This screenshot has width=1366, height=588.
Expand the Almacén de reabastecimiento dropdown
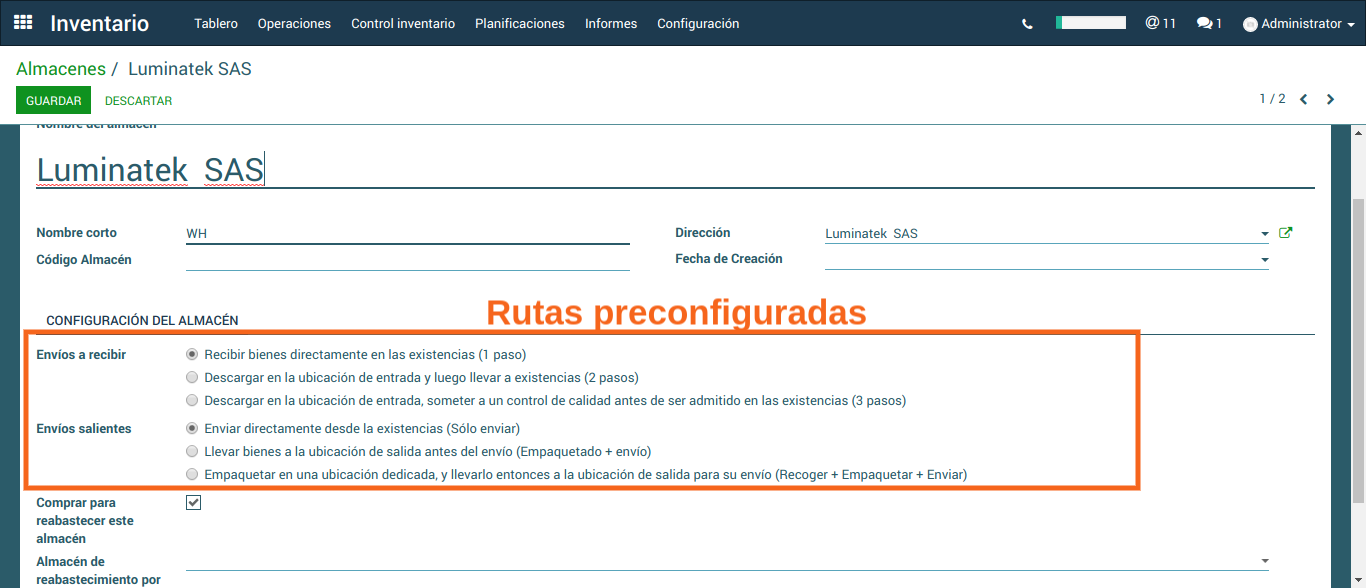[1265, 561]
